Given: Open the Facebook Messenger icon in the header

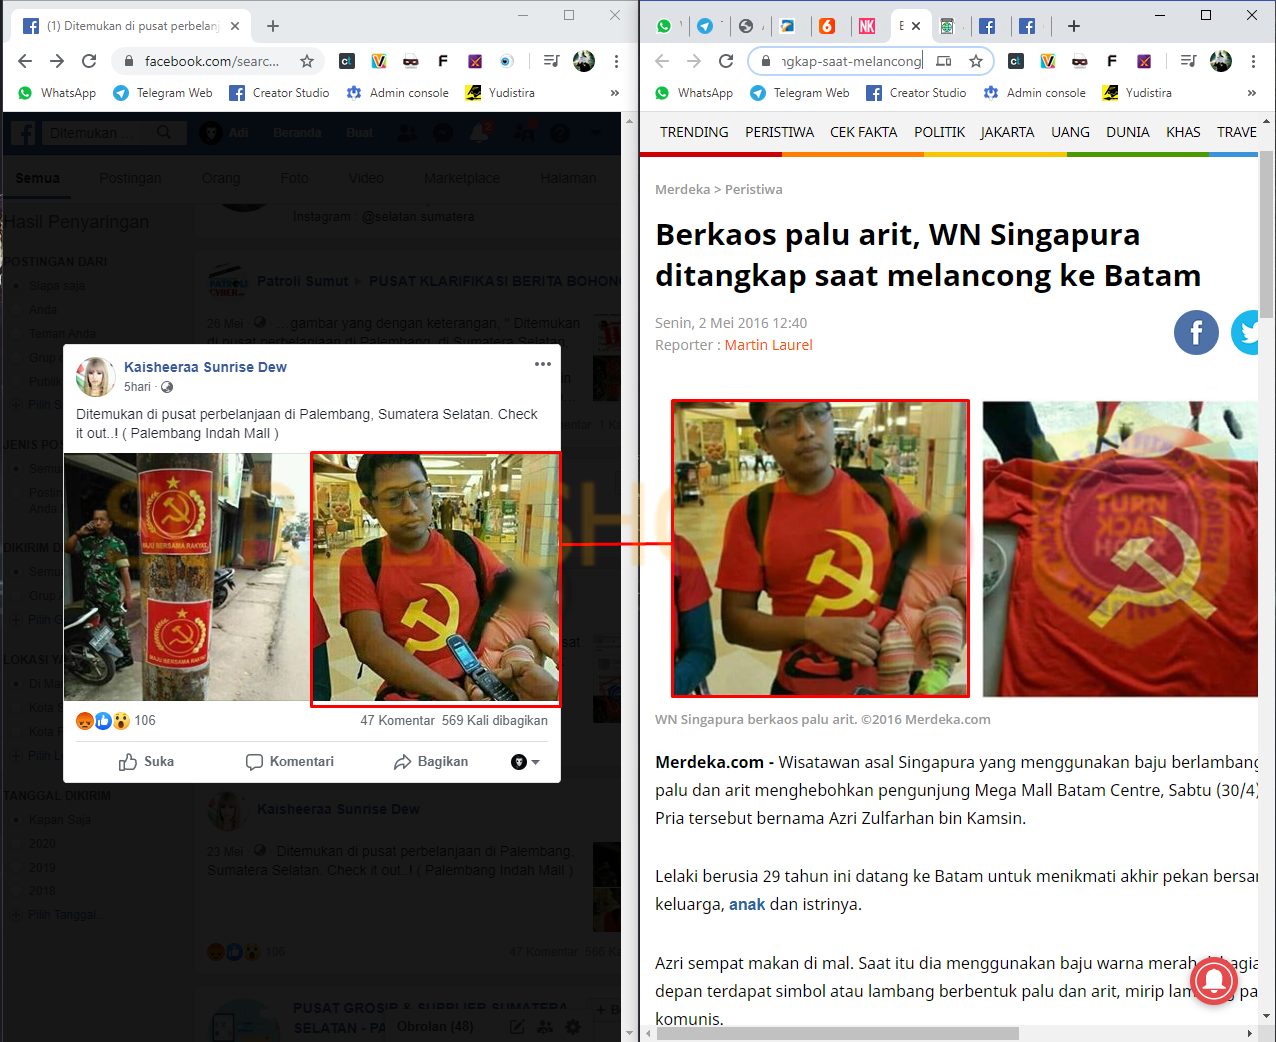Looking at the screenshot, I should click(442, 133).
